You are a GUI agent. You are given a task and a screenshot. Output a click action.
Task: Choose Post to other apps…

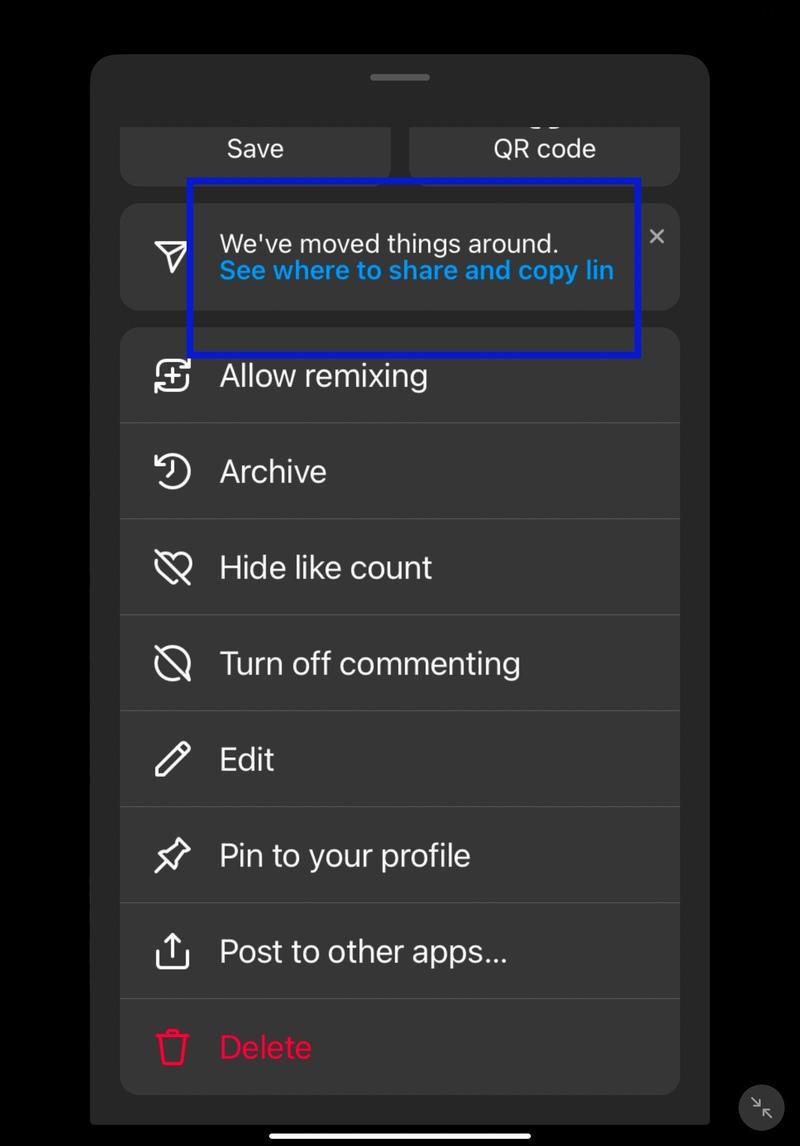pos(400,951)
